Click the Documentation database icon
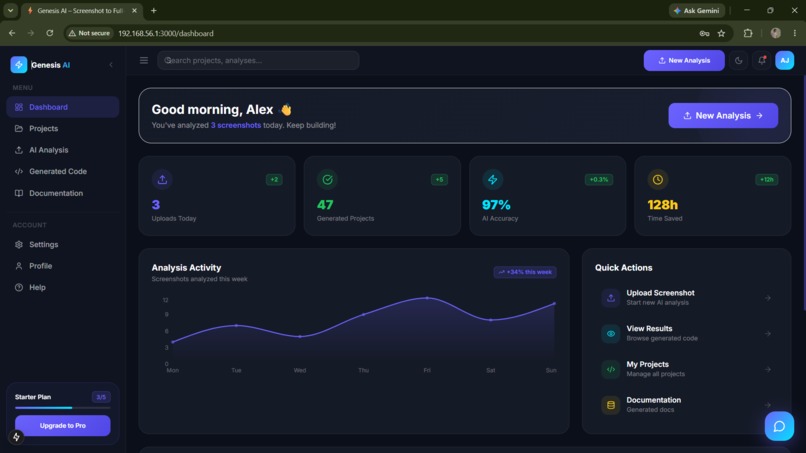Viewport: 806px width, 453px height. coord(611,405)
